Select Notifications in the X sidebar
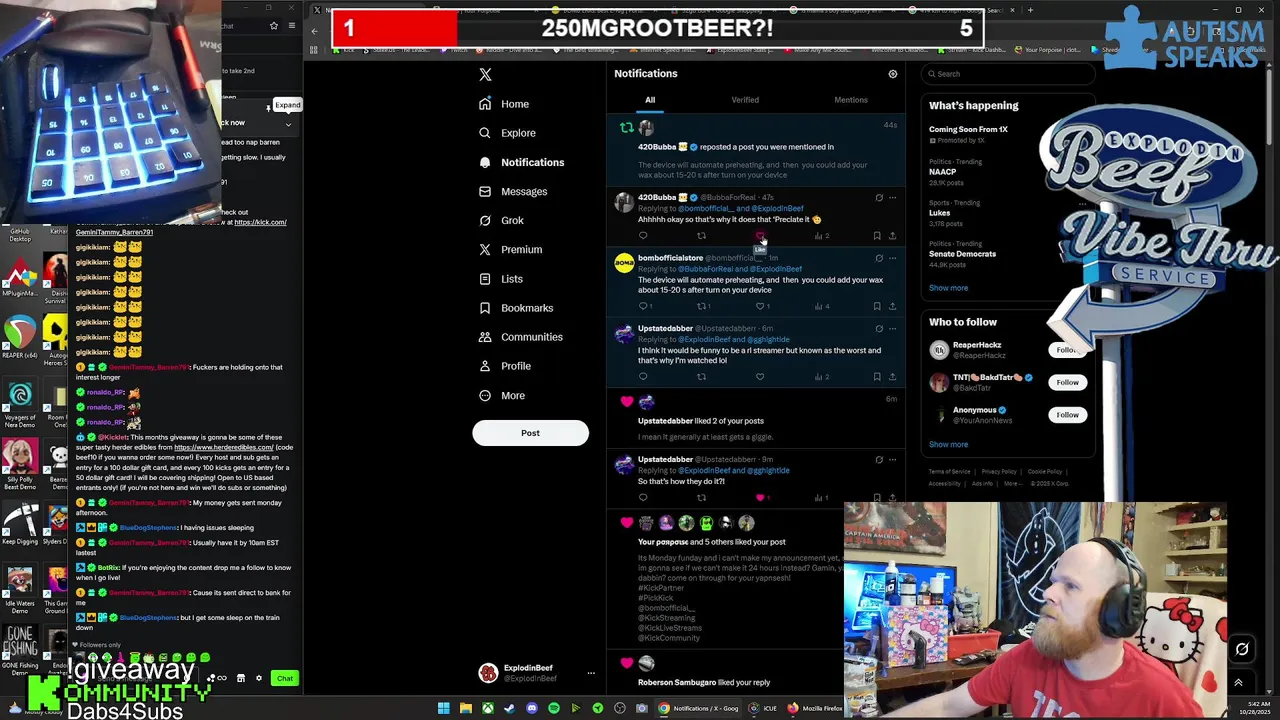Image resolution: width=1280 pixels, height=720 pixels. click(521, 162)
